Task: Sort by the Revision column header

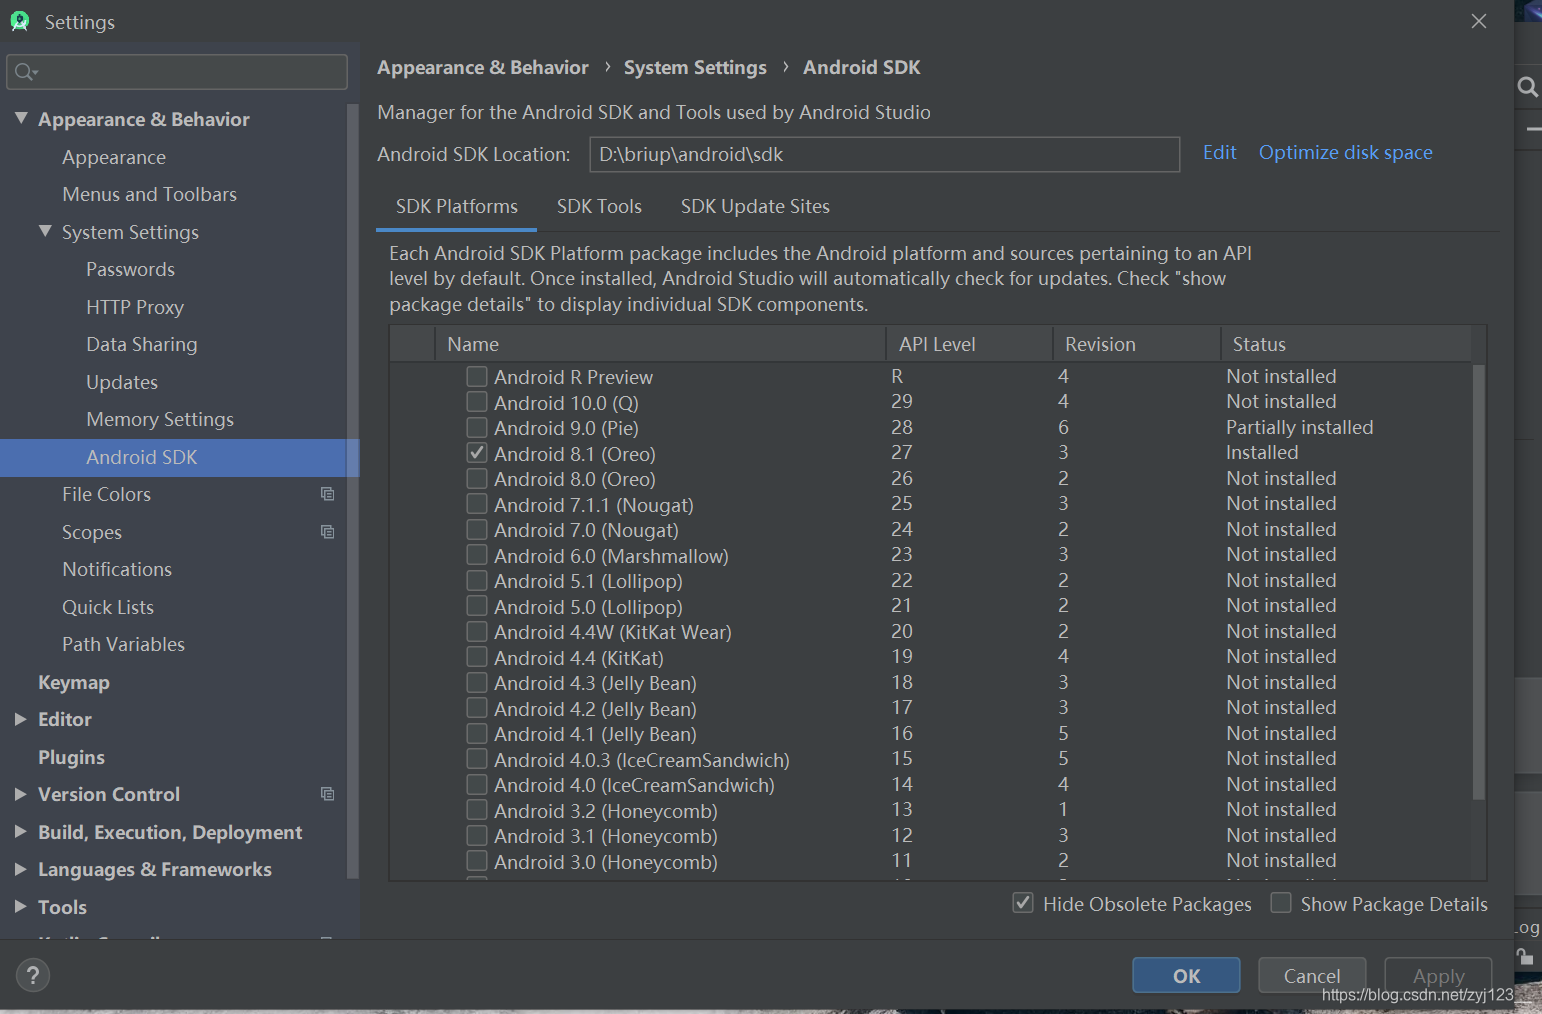Action: [1137, 344]
